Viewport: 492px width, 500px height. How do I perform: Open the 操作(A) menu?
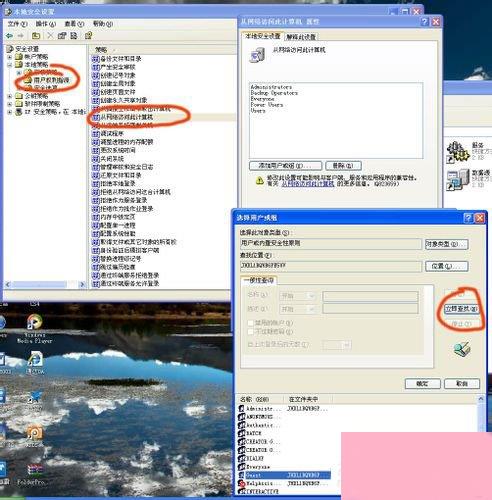pos(46,24)
